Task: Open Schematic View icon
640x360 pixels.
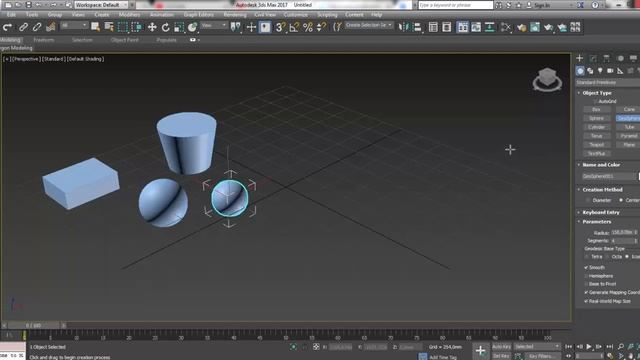Action: (489, 27)
